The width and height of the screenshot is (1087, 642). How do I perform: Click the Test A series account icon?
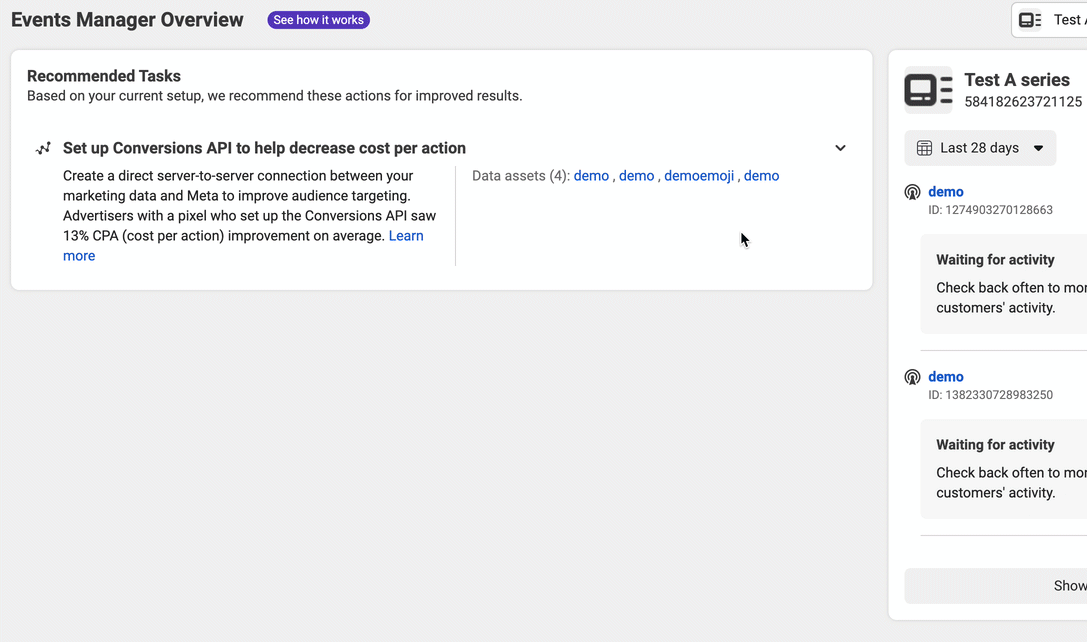click(x=928, y=90)
